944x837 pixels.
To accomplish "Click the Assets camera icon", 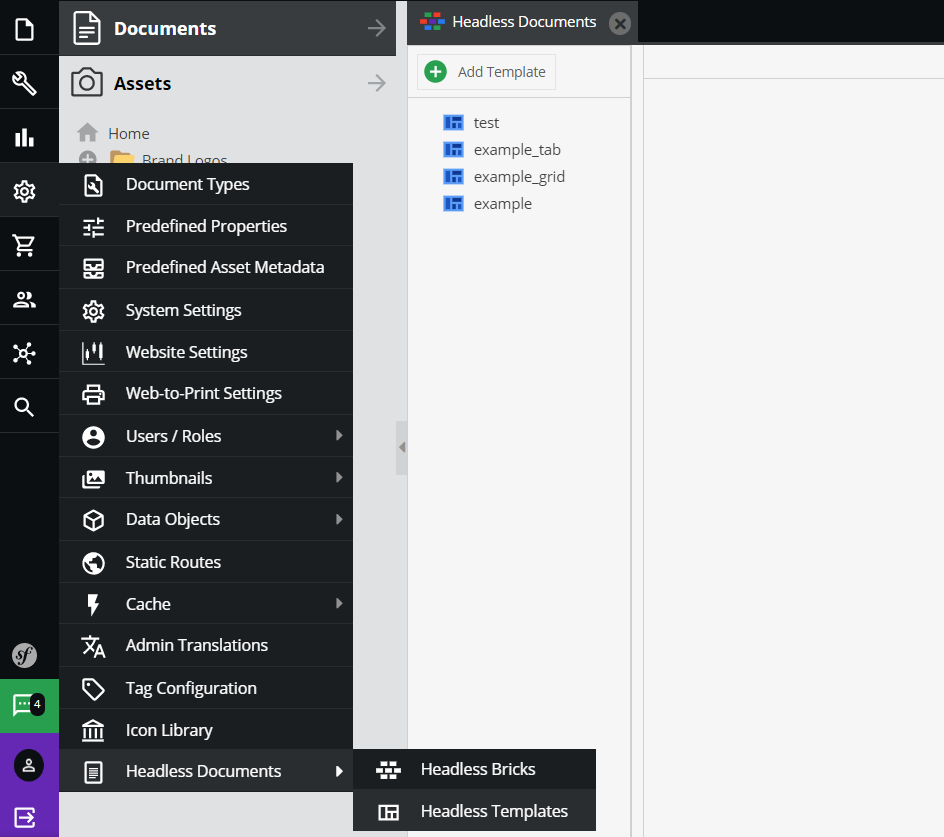I will pyautogui.click(x=87, y=82).
